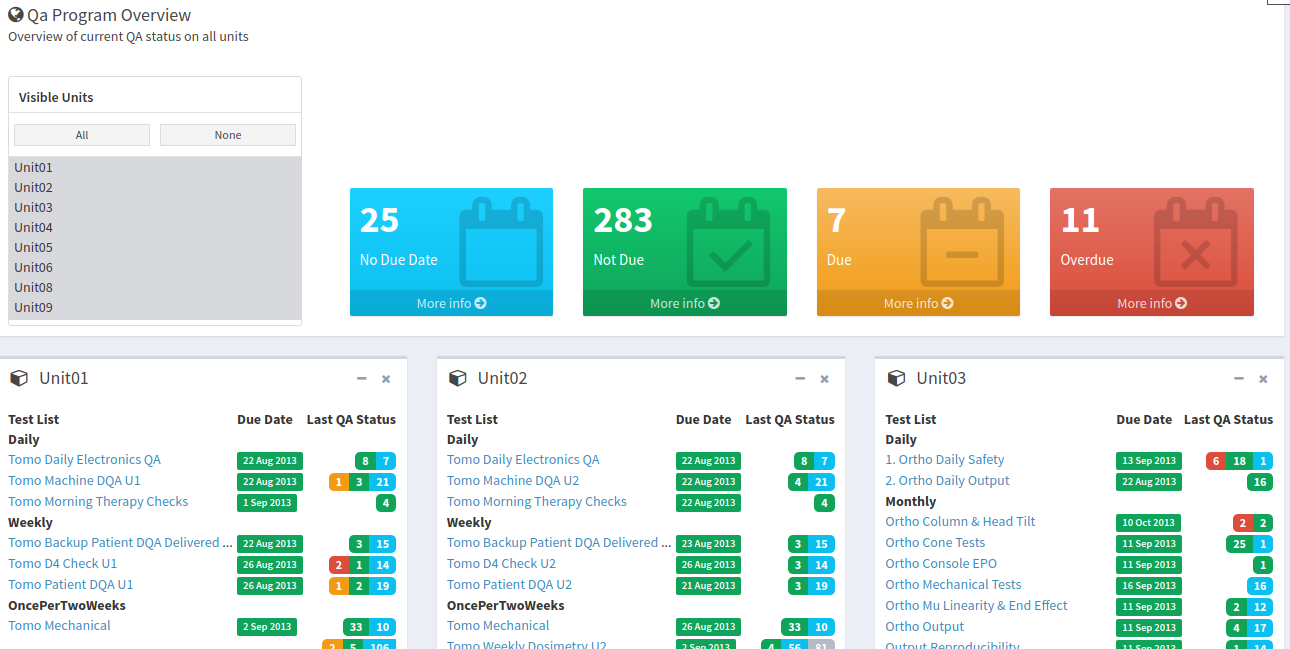Remove the Unit02 panel with its x icon

825,379
